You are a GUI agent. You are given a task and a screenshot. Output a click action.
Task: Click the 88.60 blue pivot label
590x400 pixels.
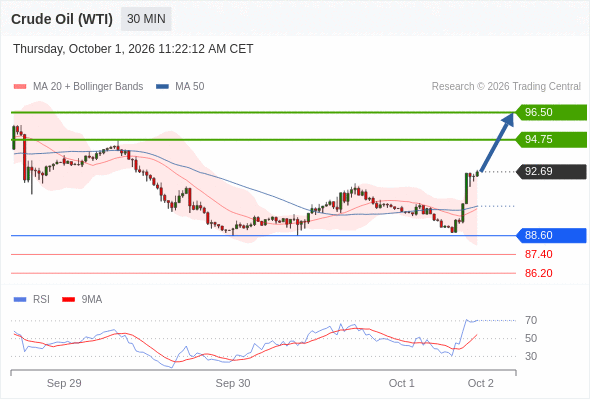coord(551,235)
